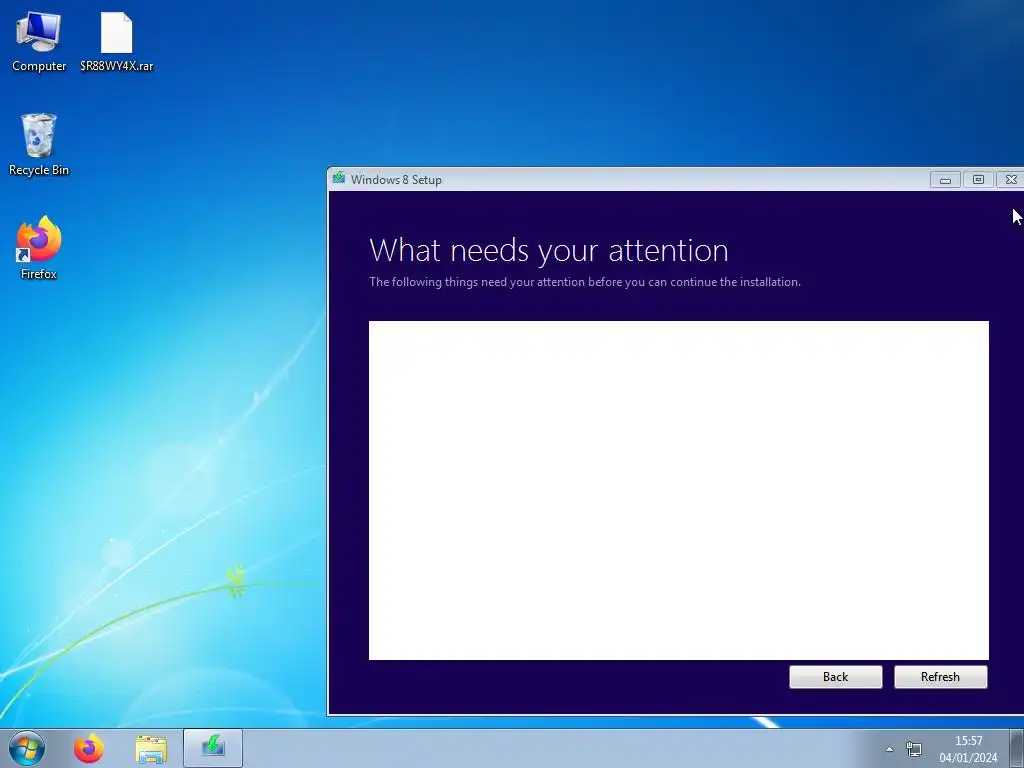Click the Refresh button in Setup

pos(940,677)
